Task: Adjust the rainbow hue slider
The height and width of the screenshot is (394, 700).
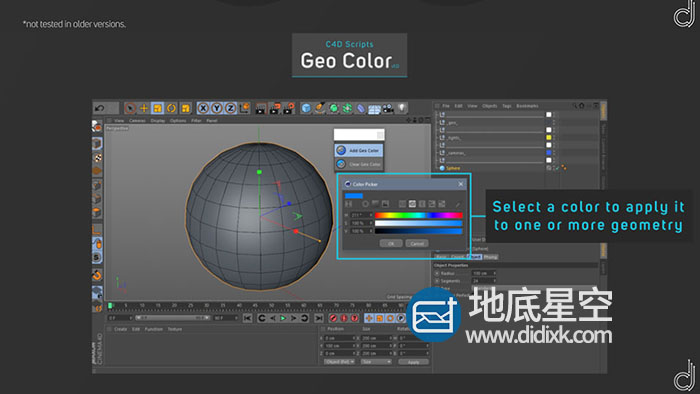Action: click(x=418, y=215)
